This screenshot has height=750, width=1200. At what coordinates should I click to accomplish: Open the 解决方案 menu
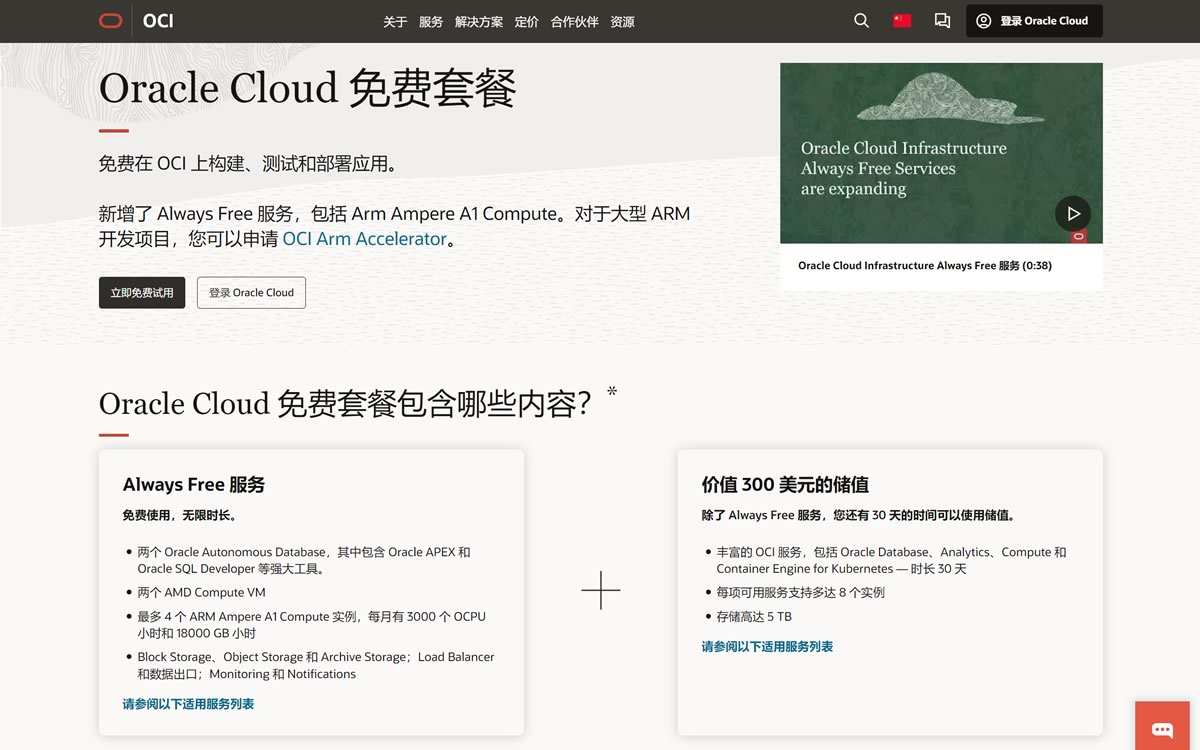click(x=479, y=22)
